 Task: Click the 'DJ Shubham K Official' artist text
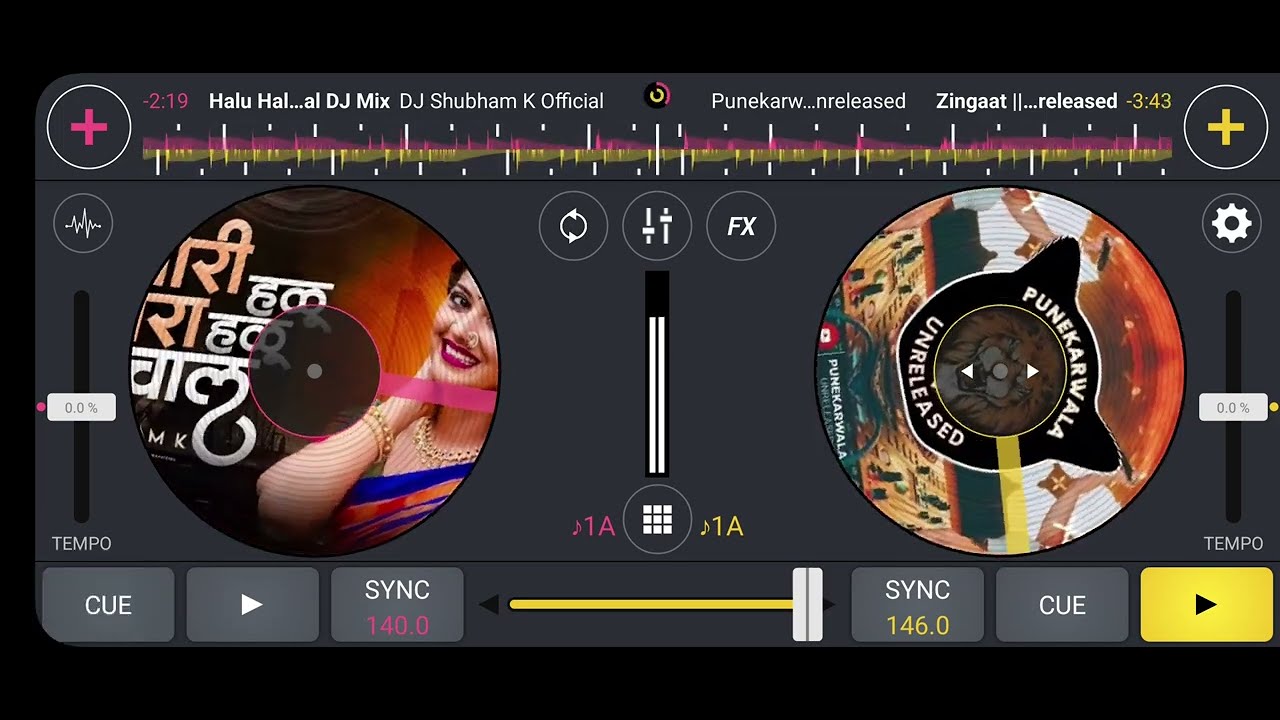coord(501,101)
